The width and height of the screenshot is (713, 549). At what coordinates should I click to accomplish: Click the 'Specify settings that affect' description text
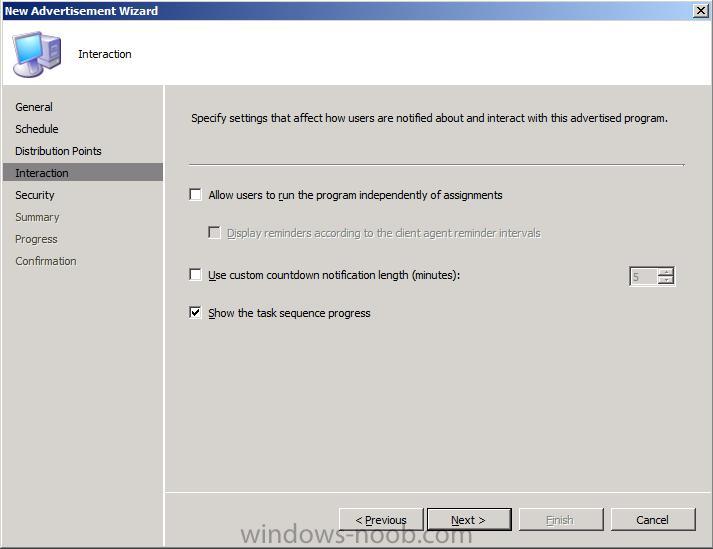[x=429, y=118]
